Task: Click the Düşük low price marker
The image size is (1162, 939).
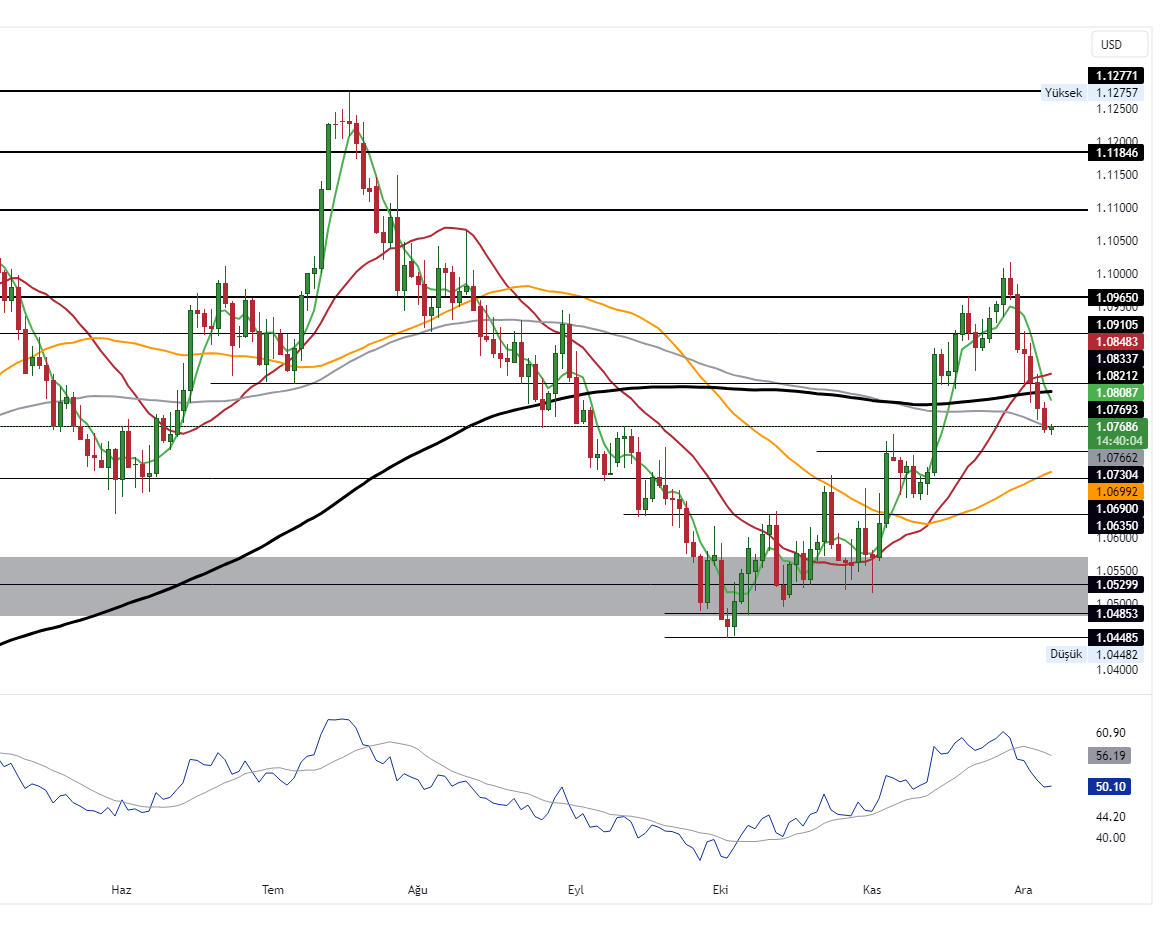Action: [x=1065, y=654]
